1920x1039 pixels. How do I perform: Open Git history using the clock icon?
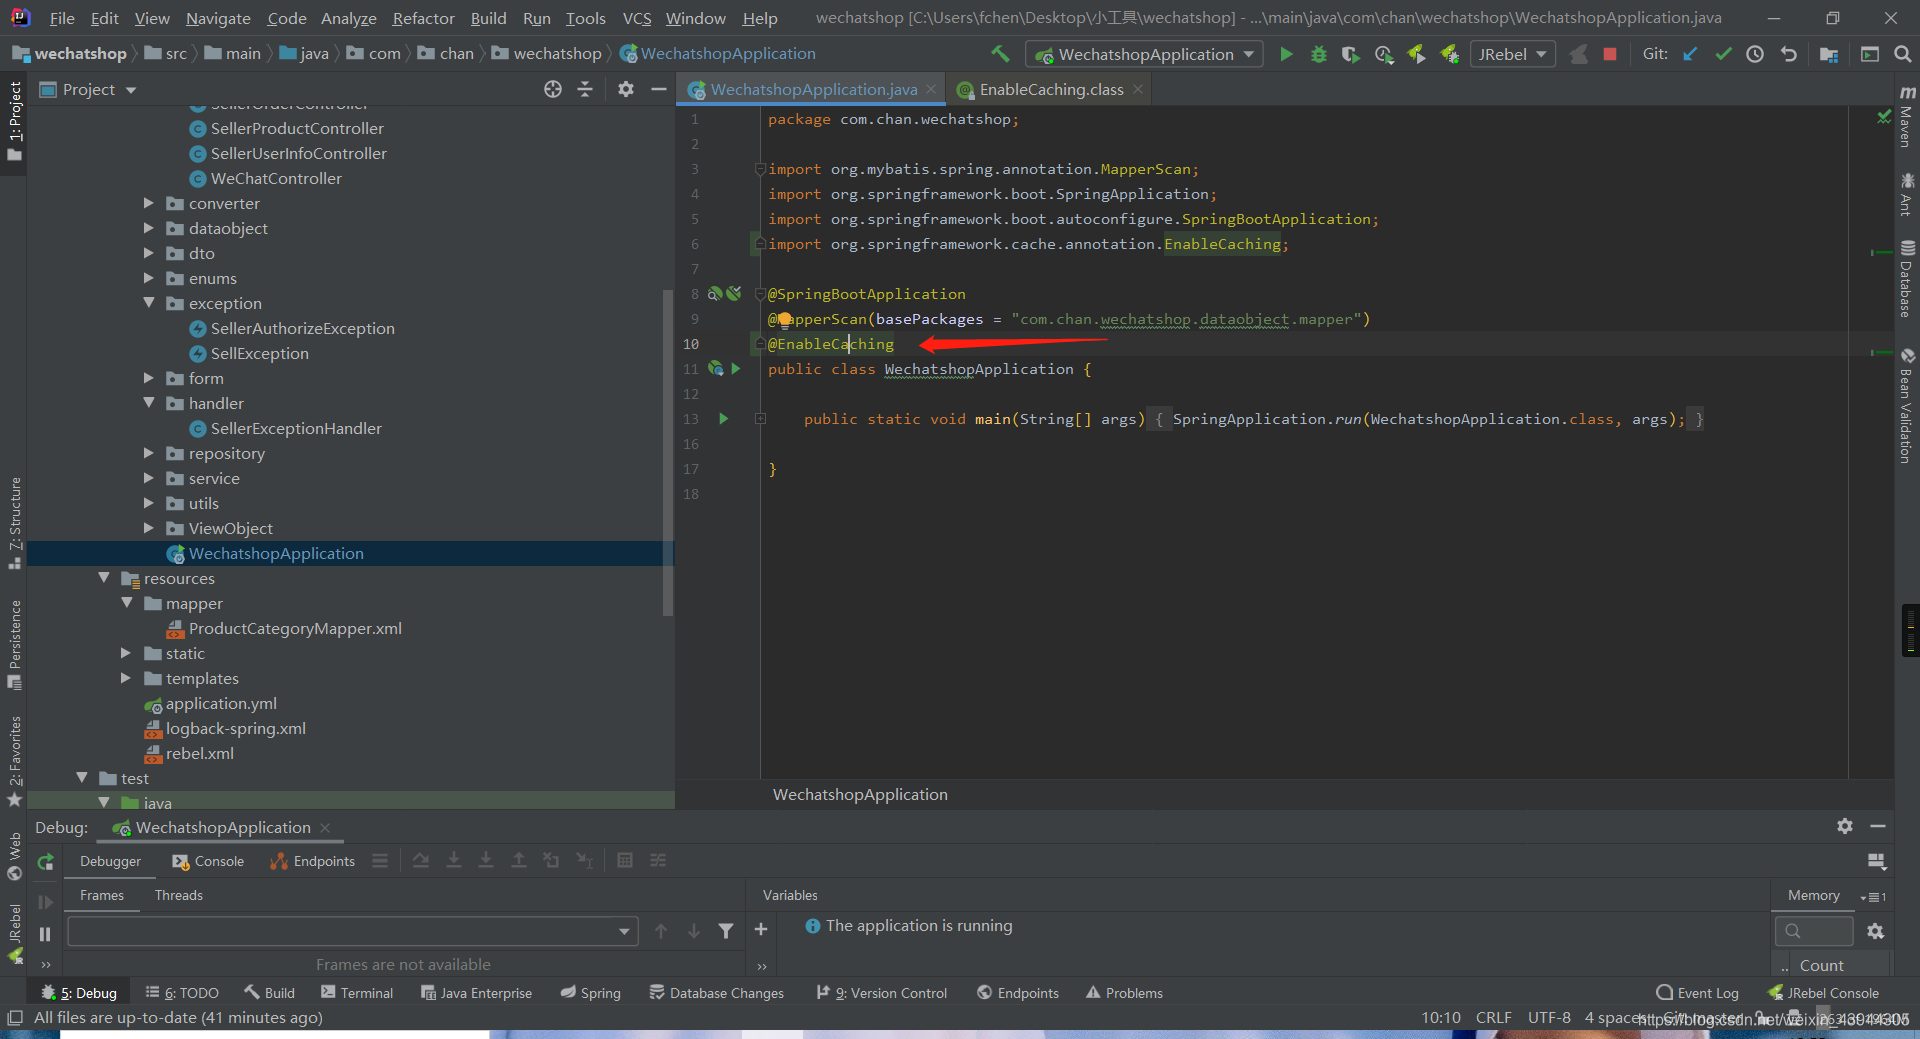click(1755, 54)
